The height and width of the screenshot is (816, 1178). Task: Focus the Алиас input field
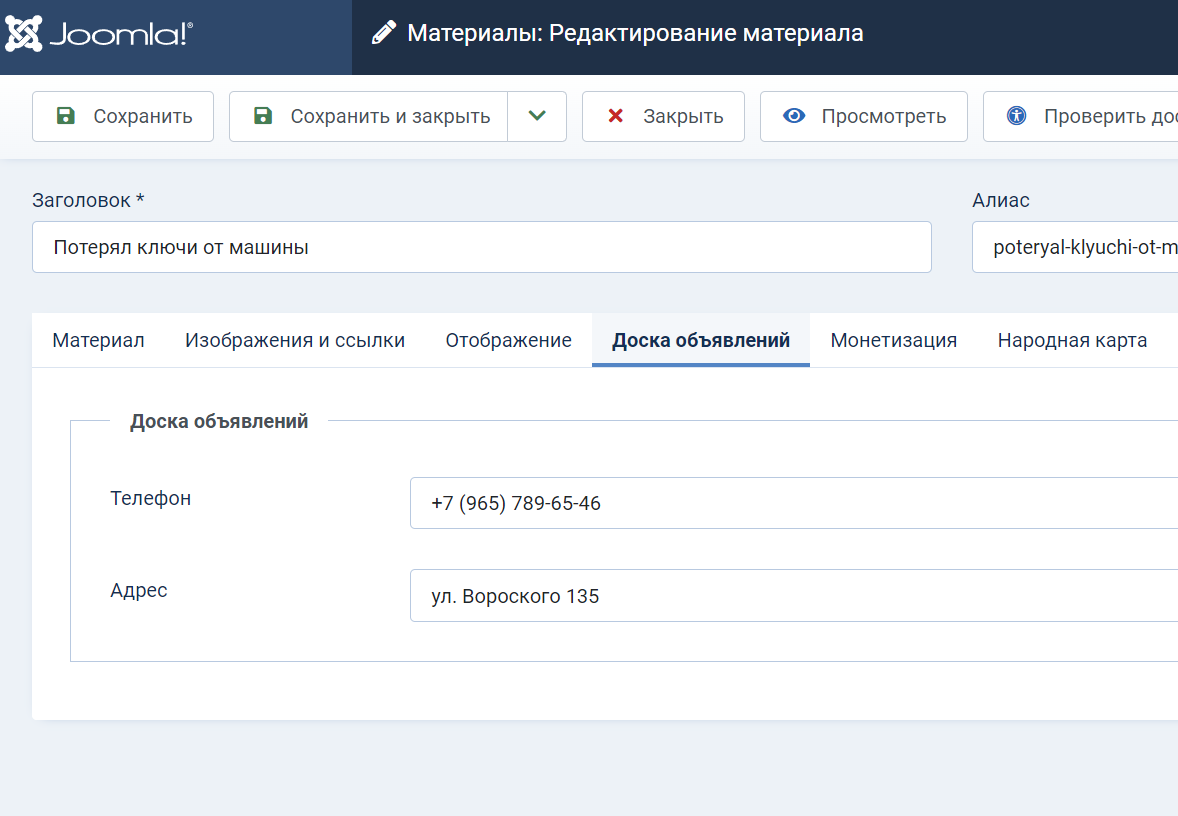[x=1075, y=247]
